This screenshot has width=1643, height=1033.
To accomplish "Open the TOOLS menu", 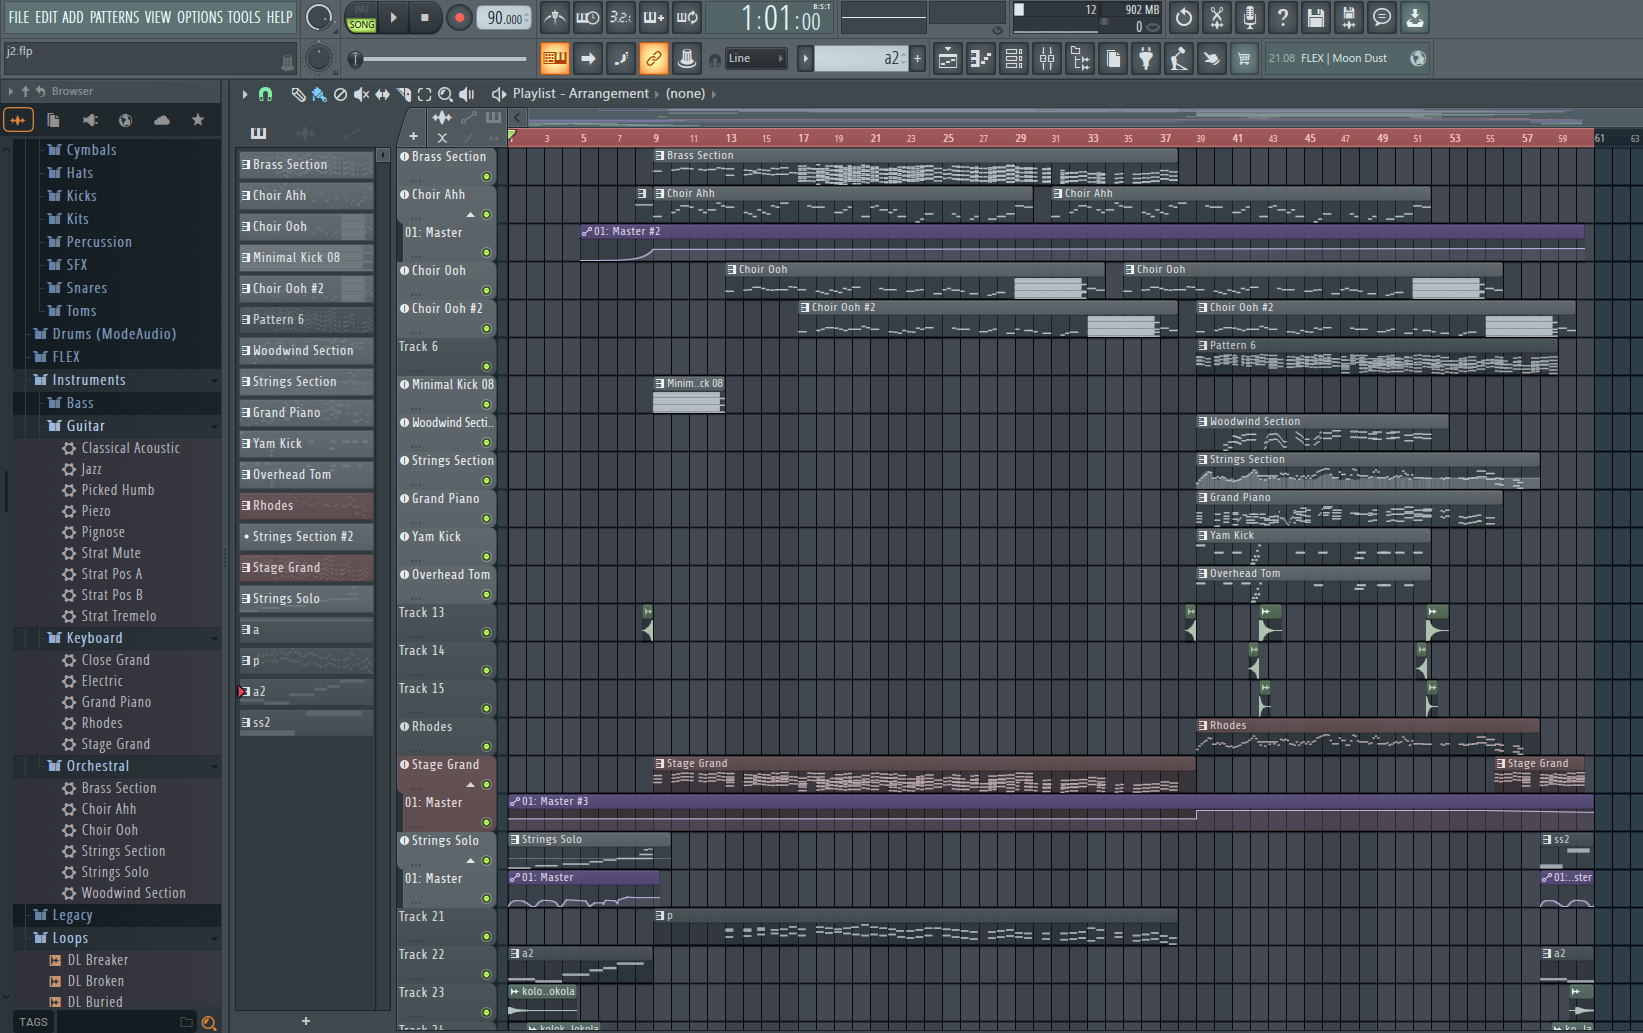I will (244, 17).
